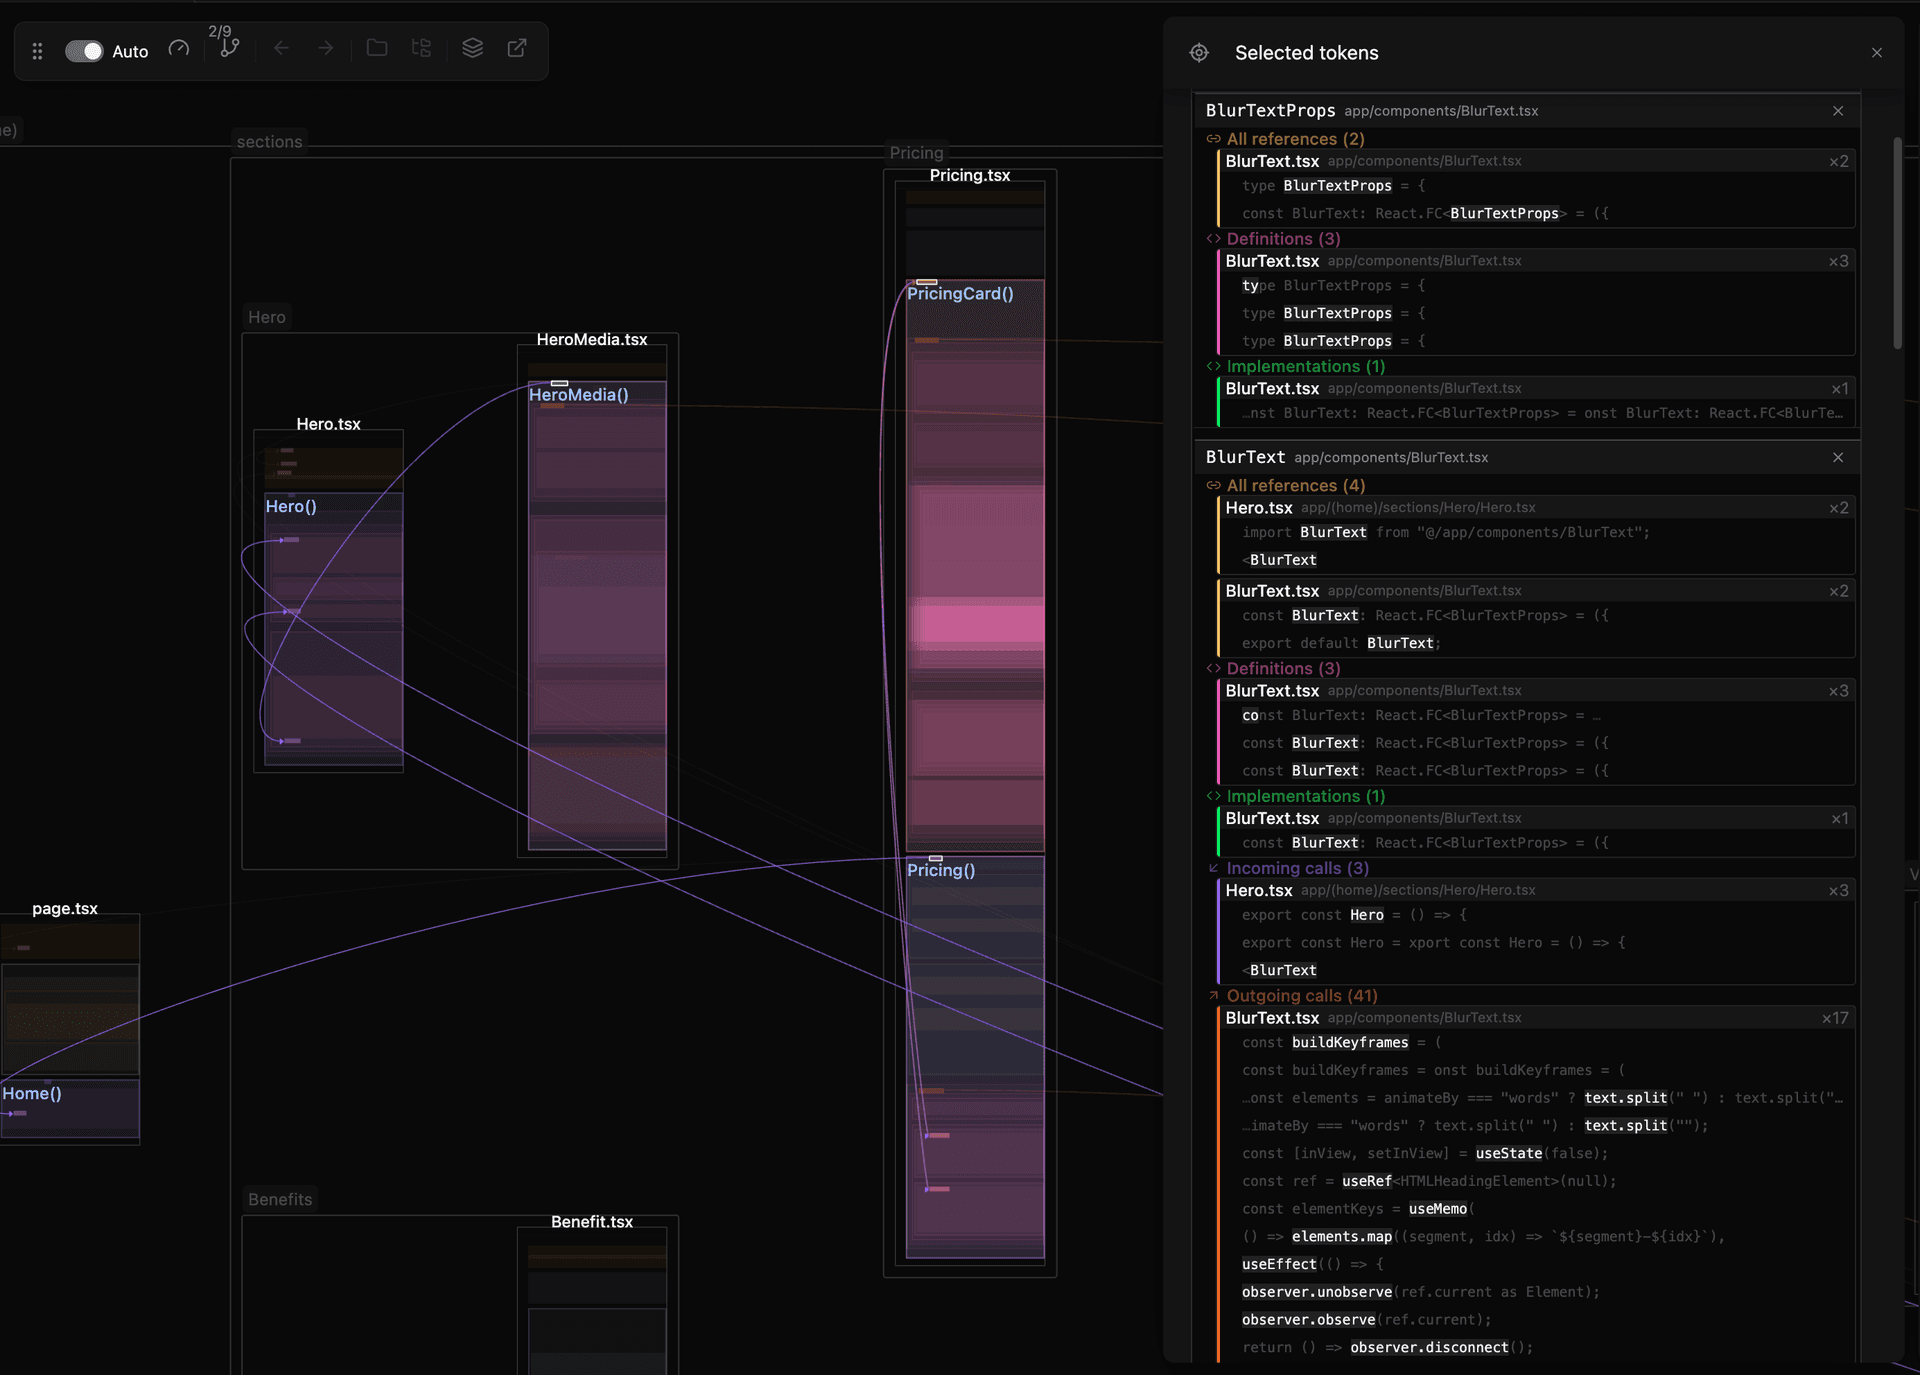Click the stacked layers icon
The image size is (1920, 1375).
[472, 48]
